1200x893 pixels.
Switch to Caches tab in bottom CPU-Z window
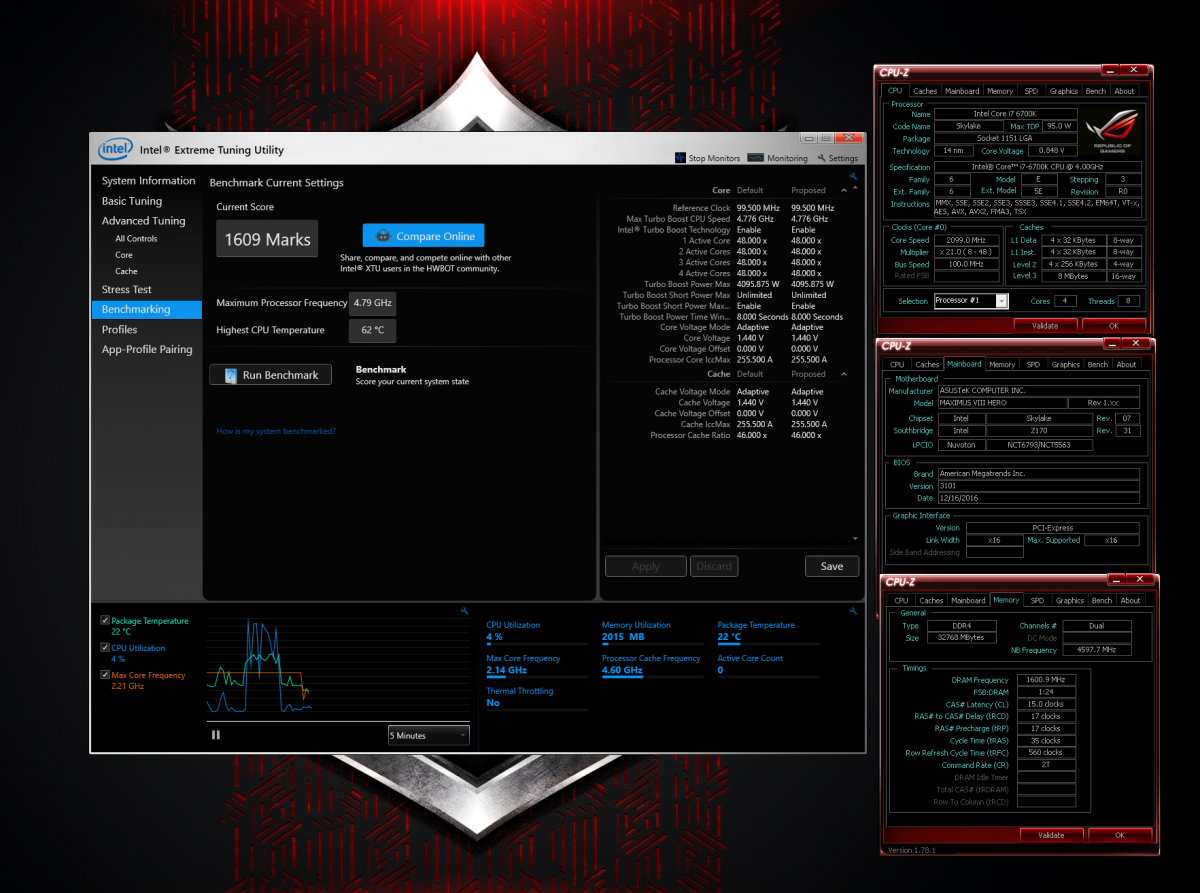931,600
